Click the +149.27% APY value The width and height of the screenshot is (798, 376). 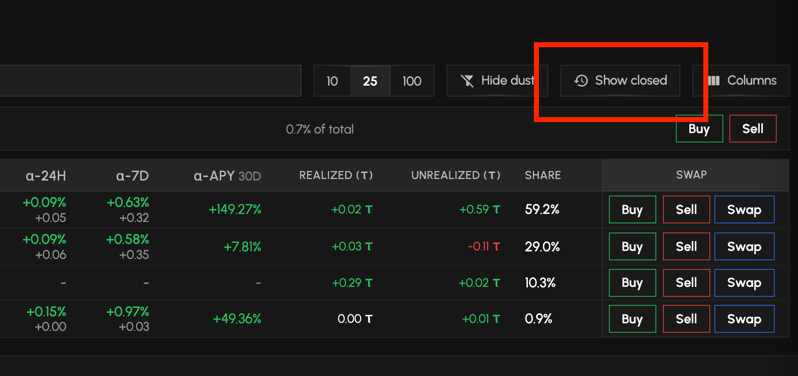coord(235,210)
